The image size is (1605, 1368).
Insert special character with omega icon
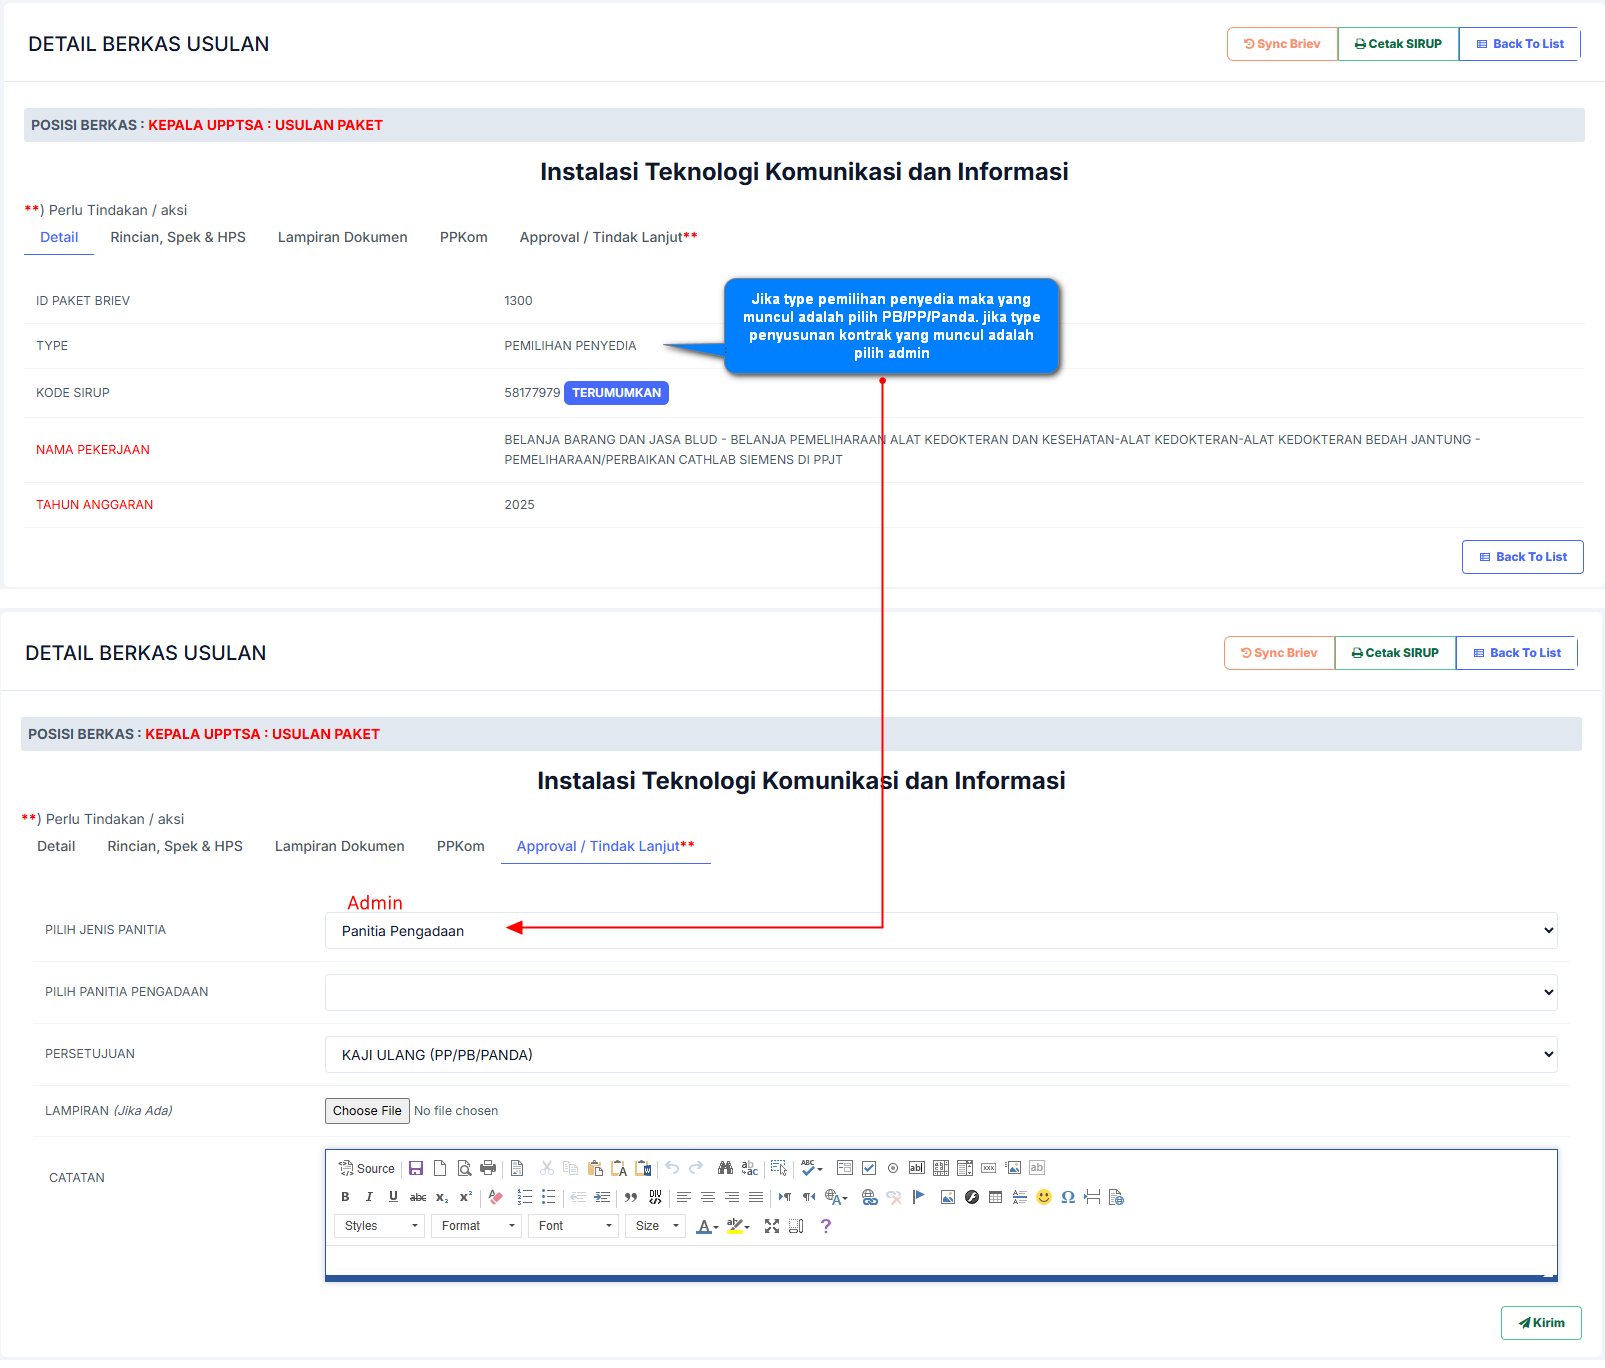click(1068, 1197)
